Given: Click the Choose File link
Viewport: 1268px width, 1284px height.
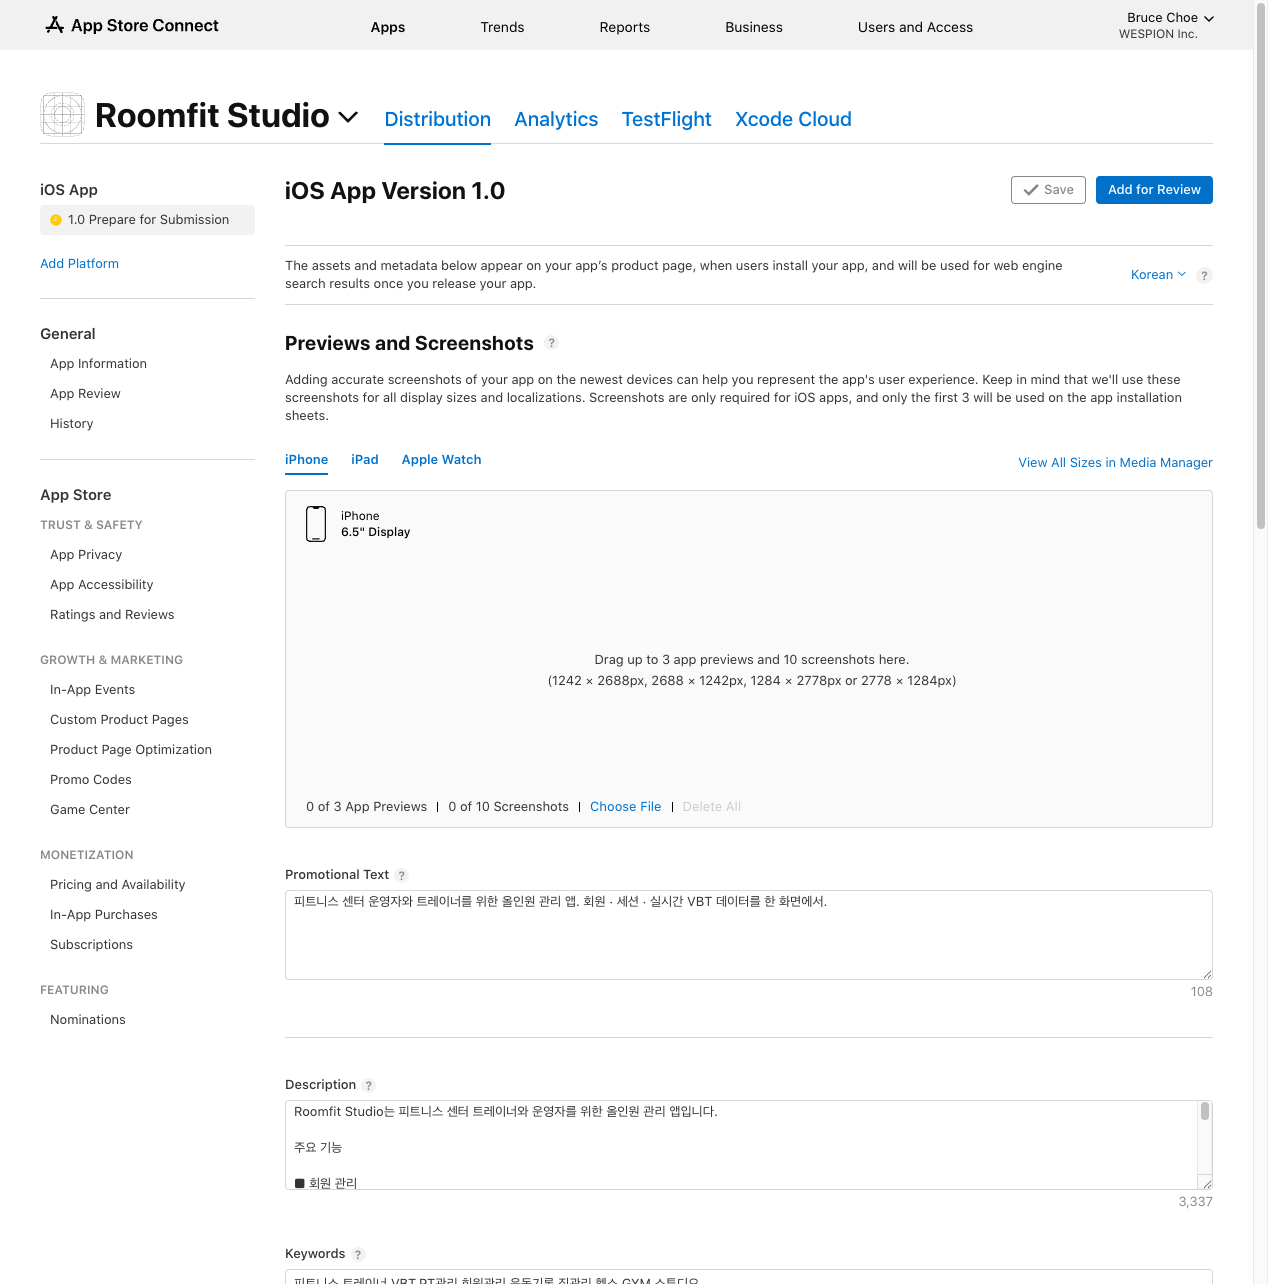Looking at the screenshot, I should [625, 807].
